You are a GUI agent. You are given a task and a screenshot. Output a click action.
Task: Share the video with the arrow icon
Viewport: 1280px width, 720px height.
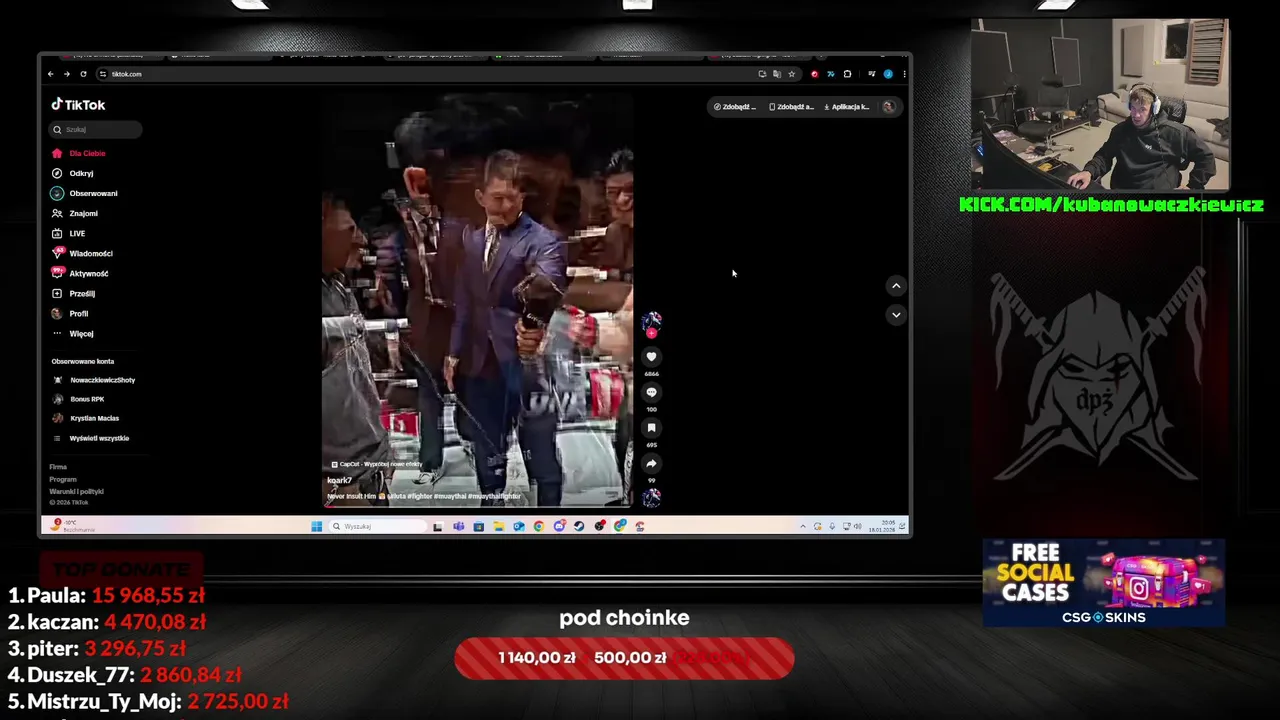(x=651, y=463)
